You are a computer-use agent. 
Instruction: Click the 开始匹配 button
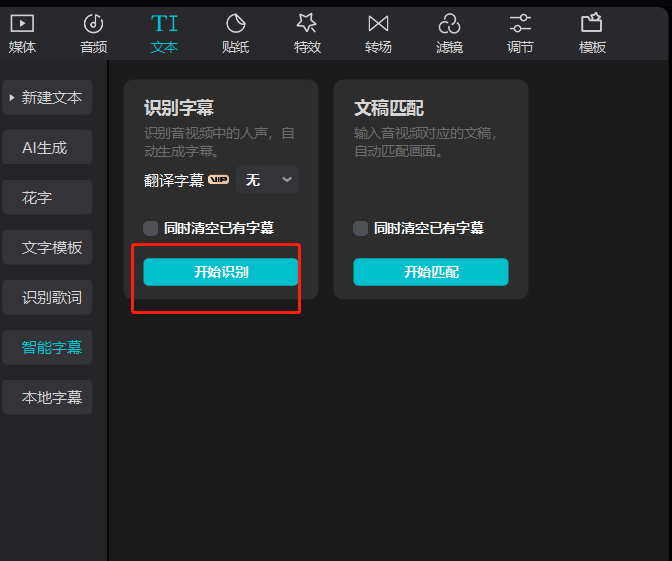click(431, 272)
